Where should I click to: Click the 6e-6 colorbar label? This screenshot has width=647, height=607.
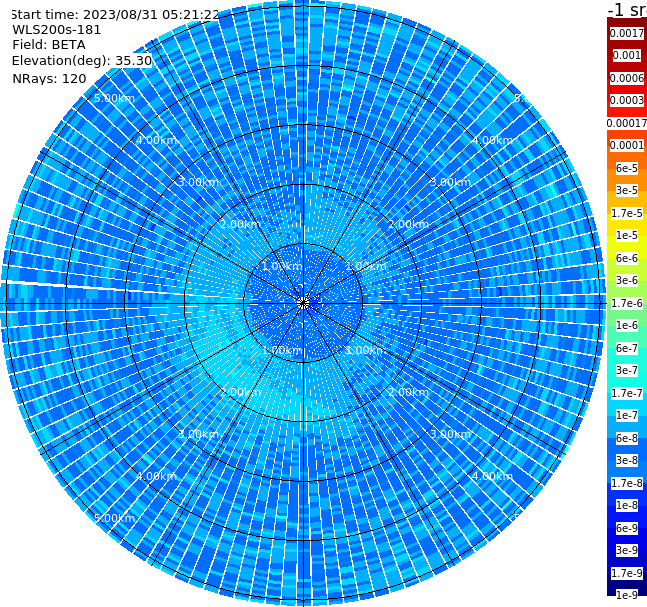(x=627, y=258)
